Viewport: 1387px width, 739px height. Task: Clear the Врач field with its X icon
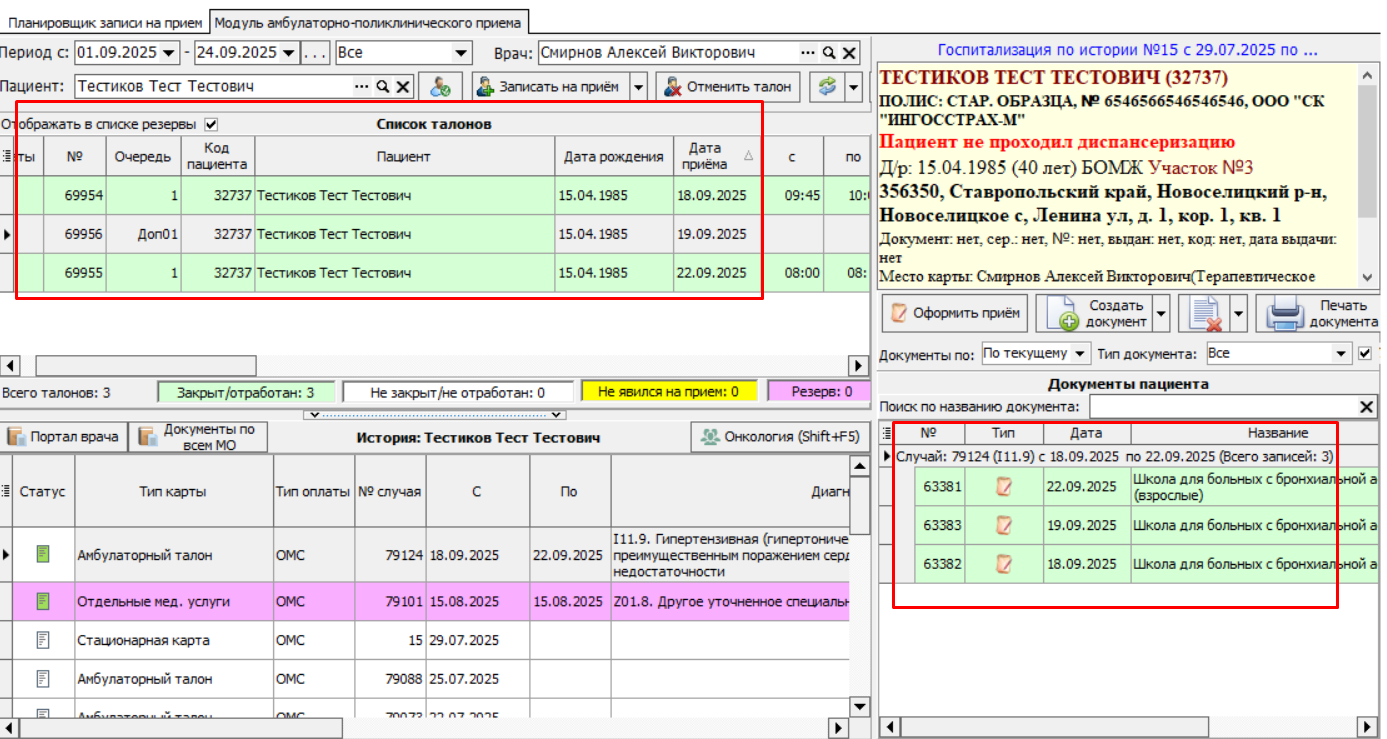click(849, 53)
